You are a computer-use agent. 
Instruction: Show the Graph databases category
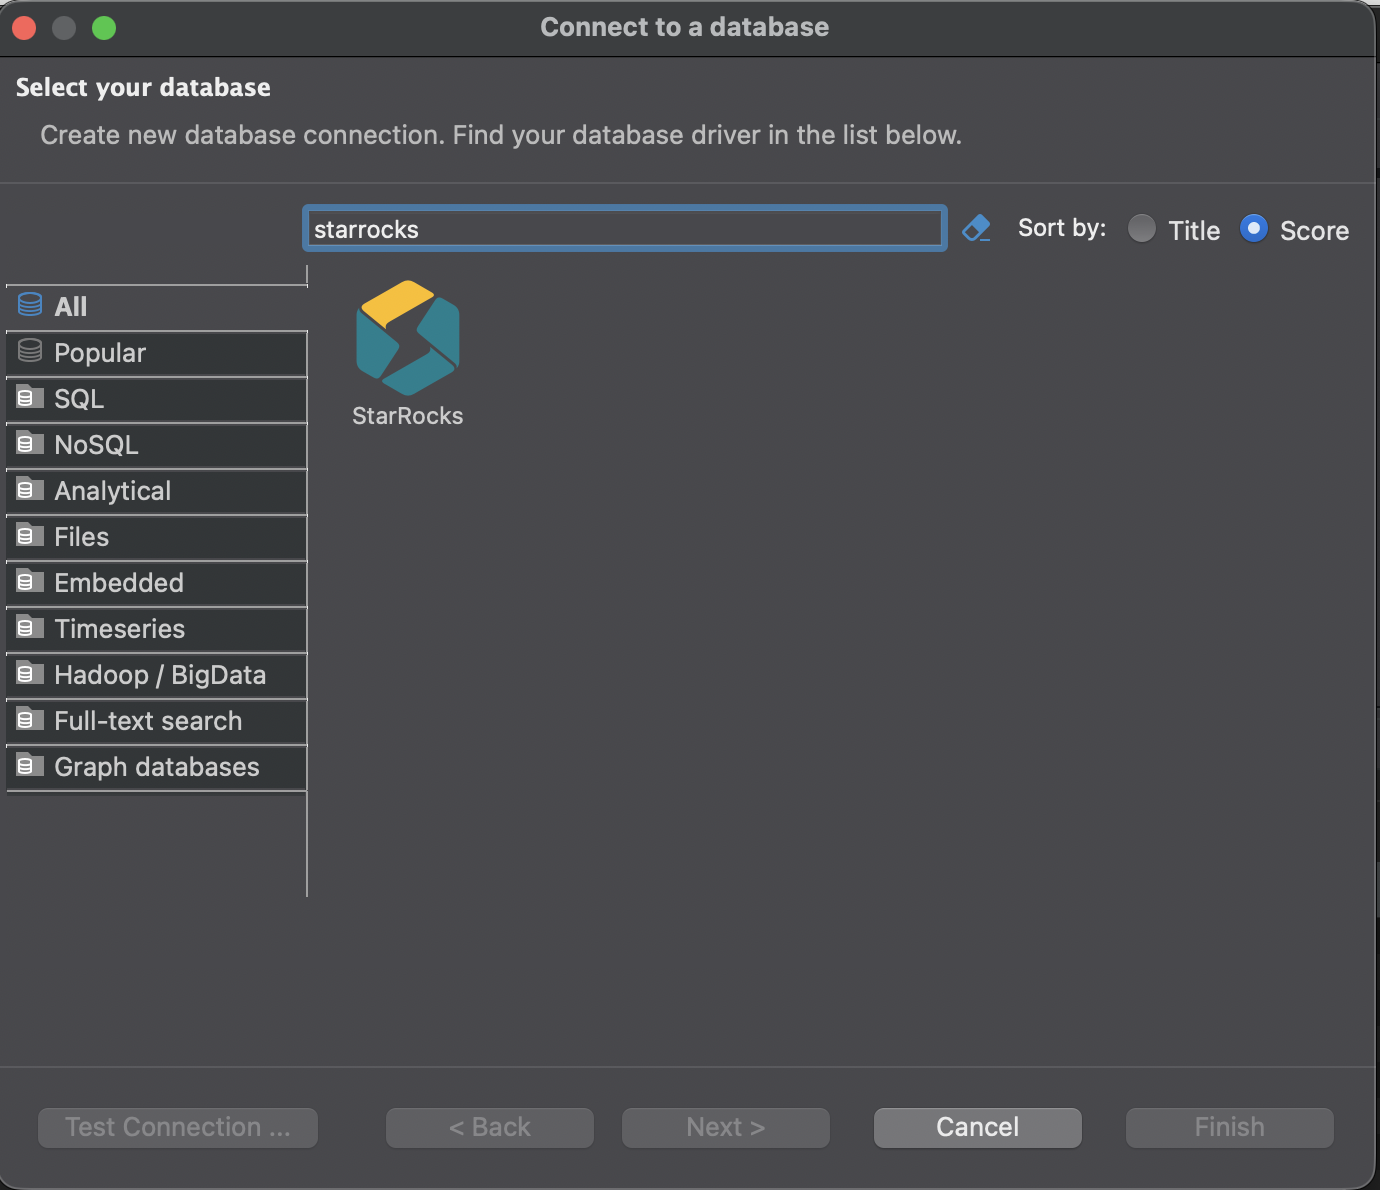pyautogui.click(x=157, y=767)
